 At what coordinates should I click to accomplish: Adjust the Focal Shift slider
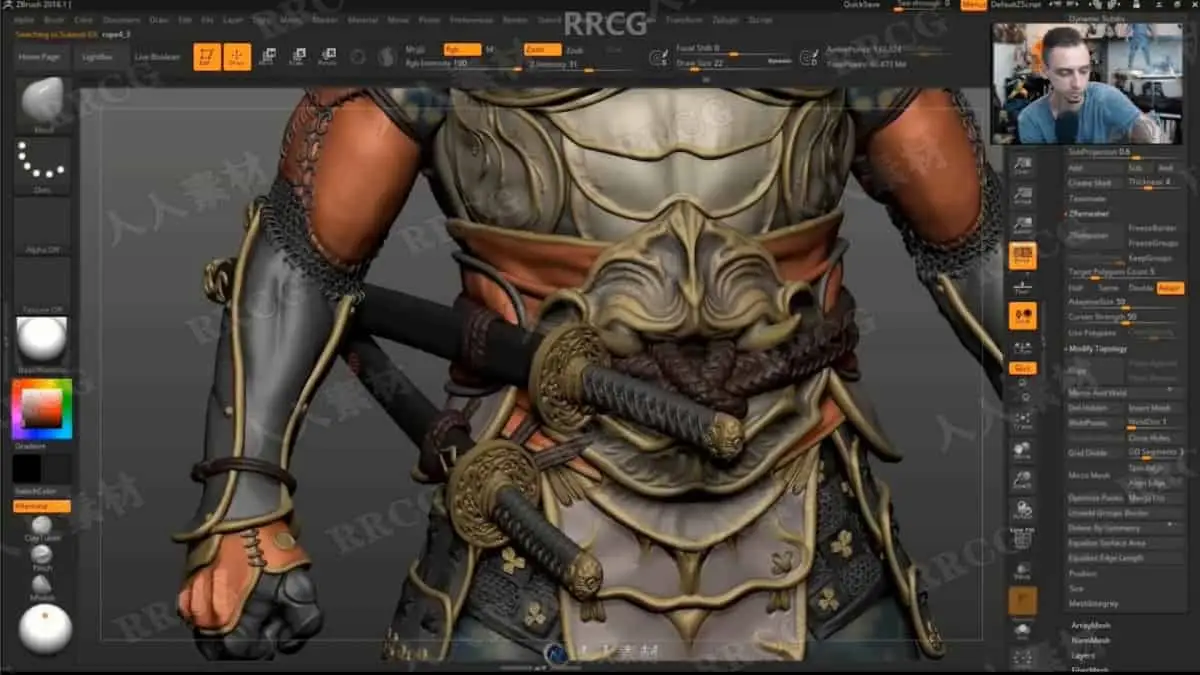point(734,49)
